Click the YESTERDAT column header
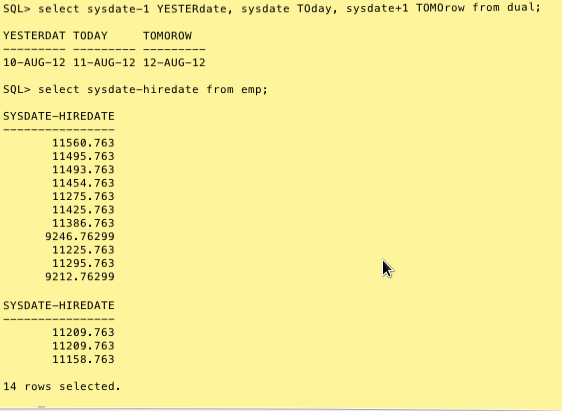562x411 pixels. pyautogui.click(x=34, y=35)
